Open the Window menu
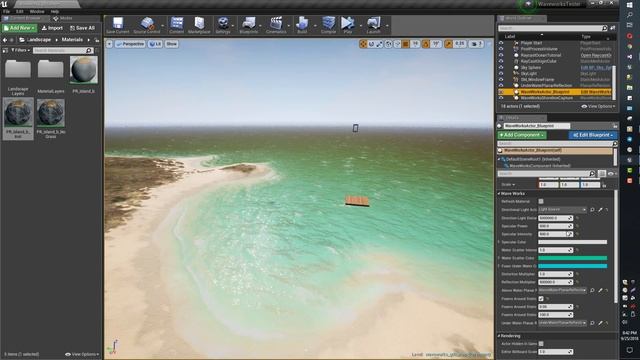The height and width of the screenshot is (360, 640). tap(37, 11)
